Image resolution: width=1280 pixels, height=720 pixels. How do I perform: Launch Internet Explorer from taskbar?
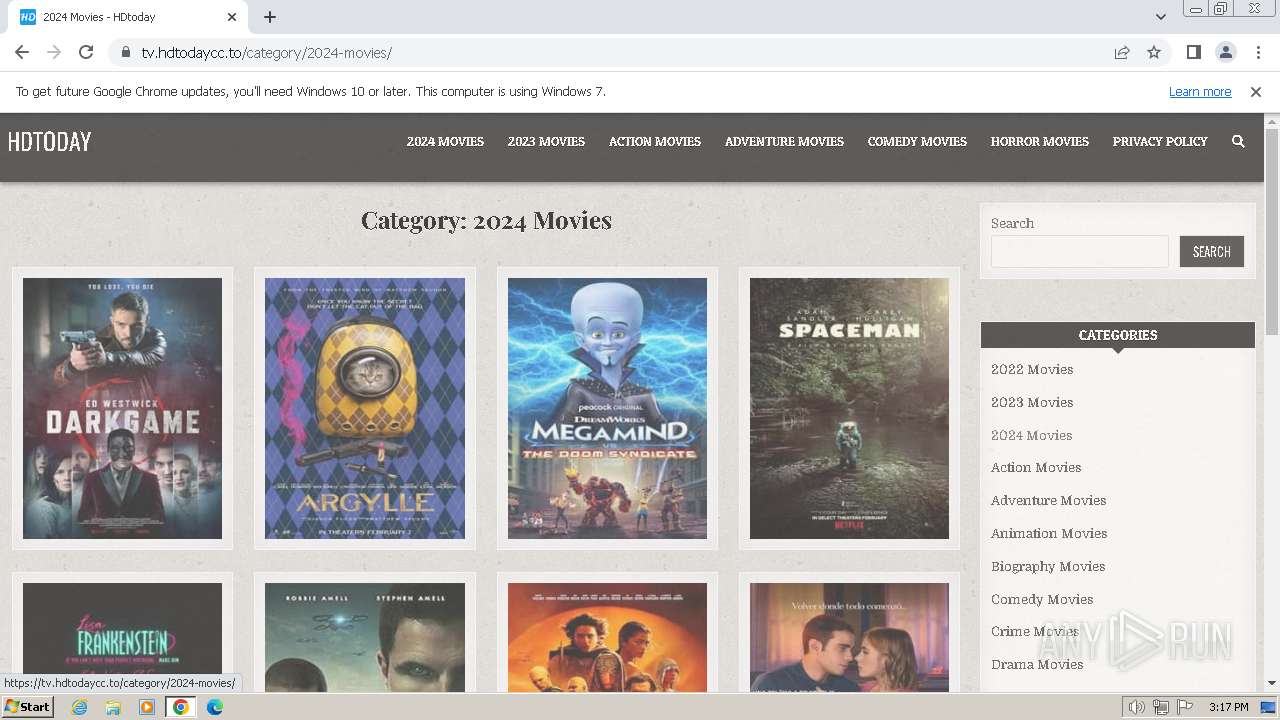79,707
